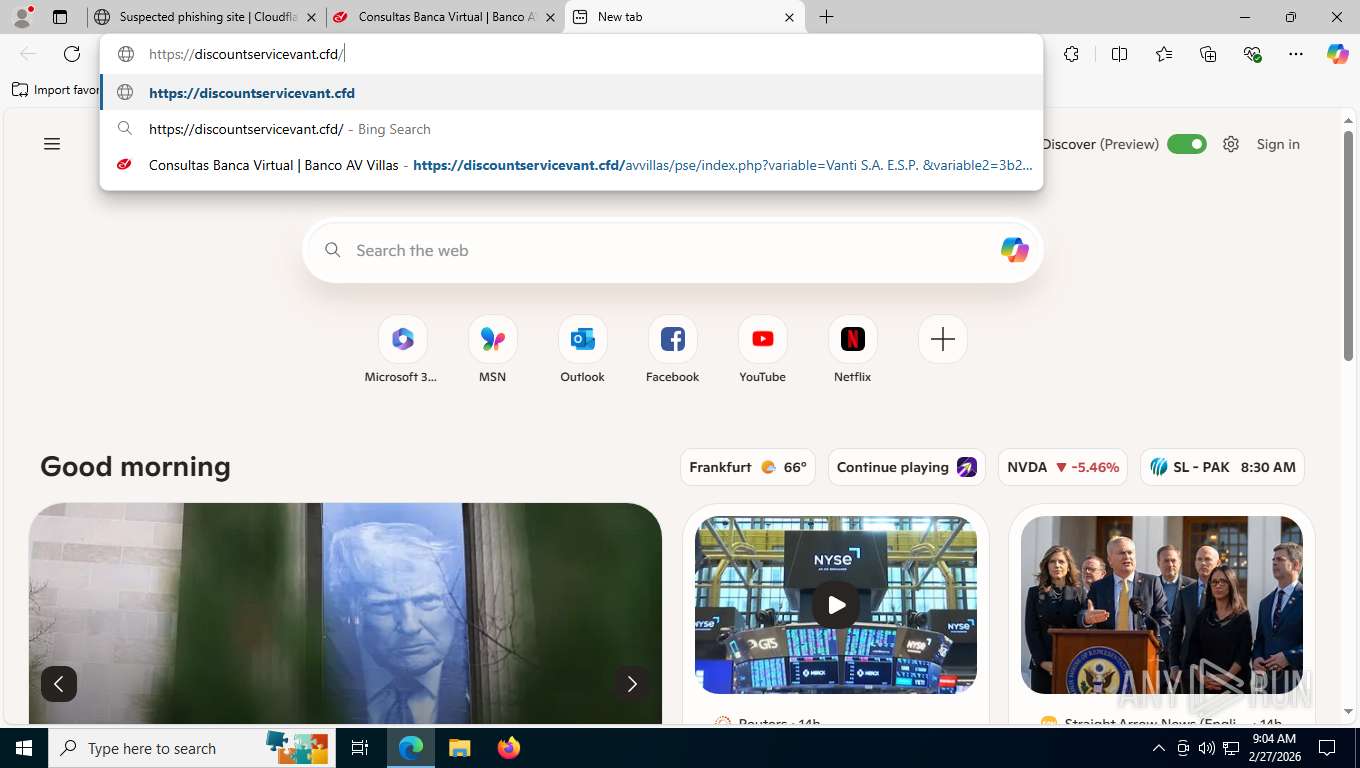Go to previous carousel story arrow
The height and width of the screenshot is (768, 1360).
[59, 684]
